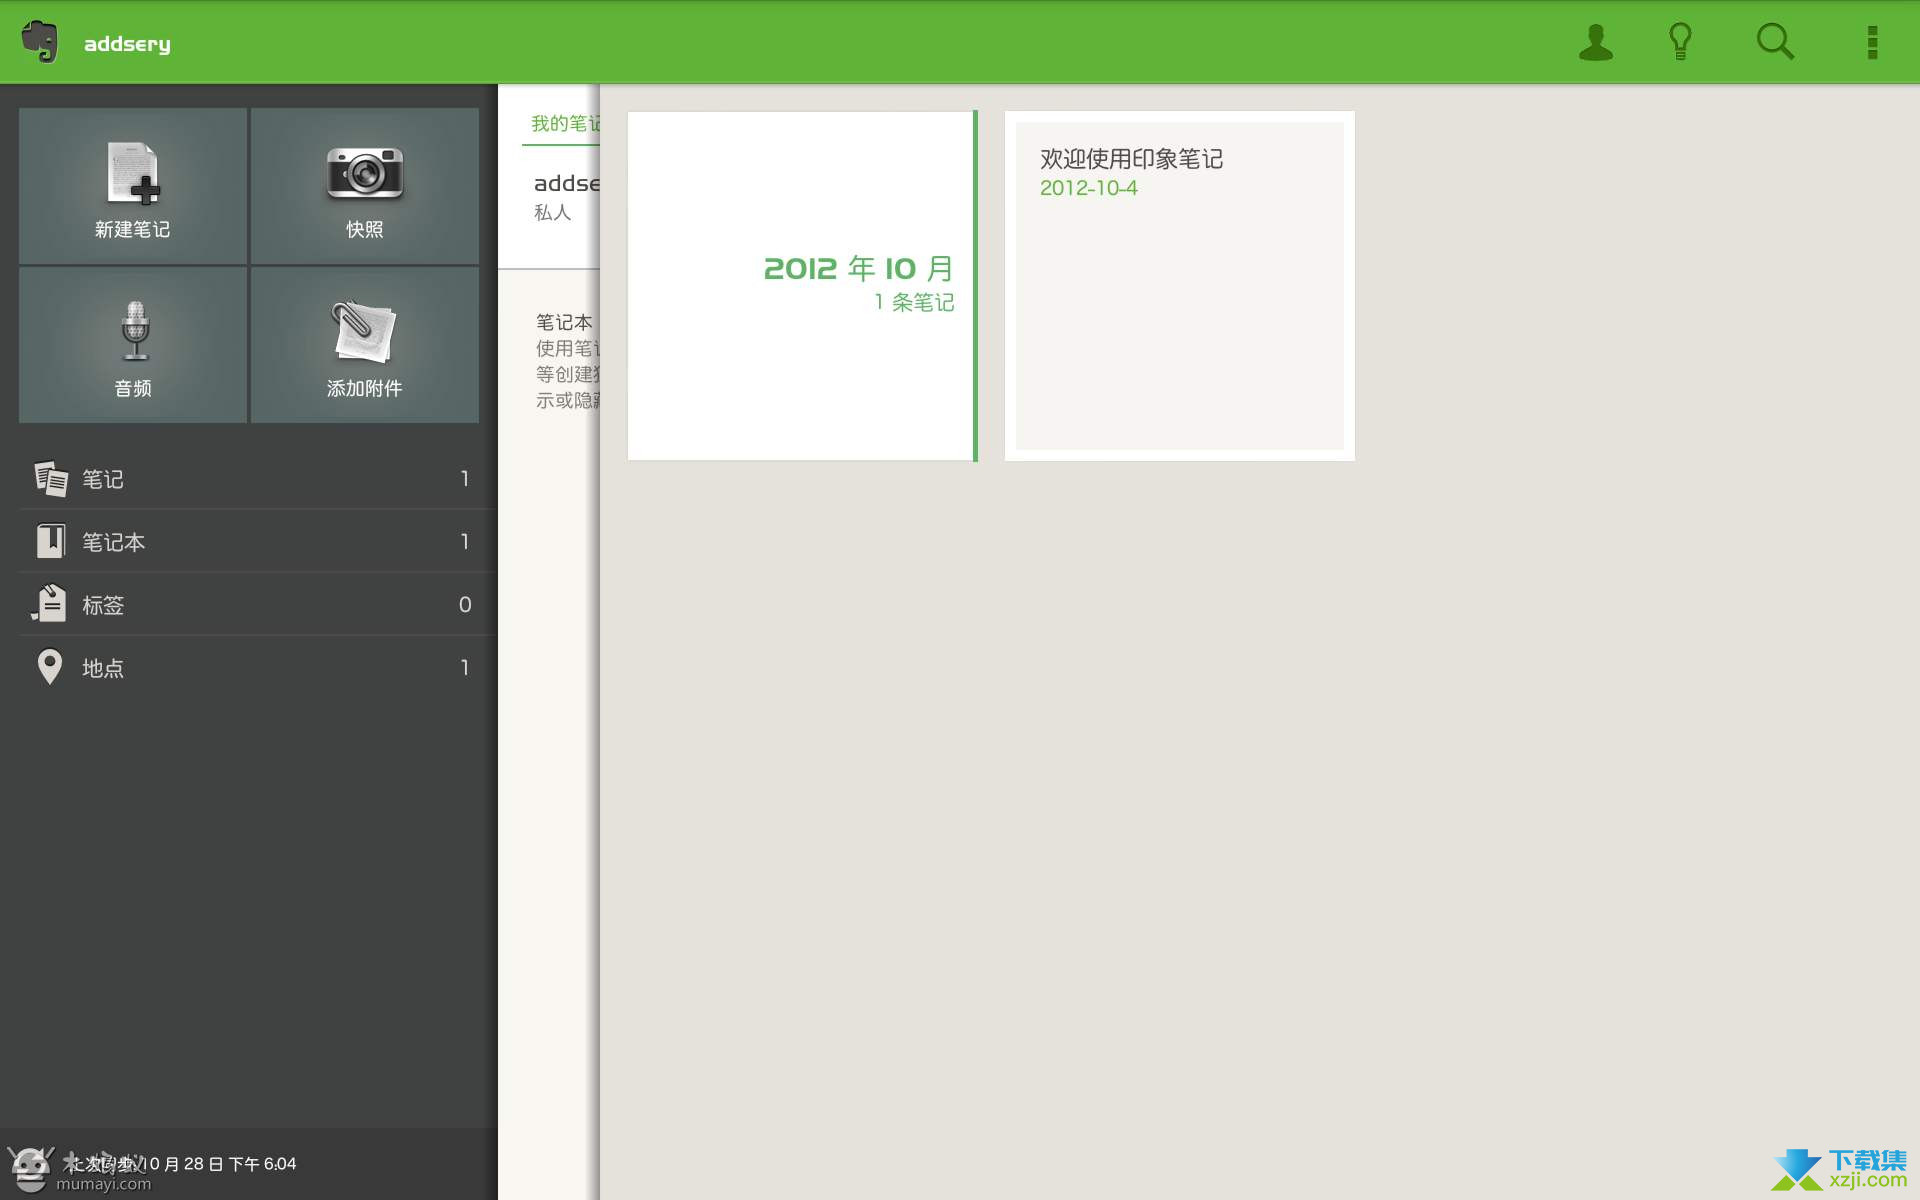Create a new note with 新建笔记
1920x1200 pixels.
(133, 187)
